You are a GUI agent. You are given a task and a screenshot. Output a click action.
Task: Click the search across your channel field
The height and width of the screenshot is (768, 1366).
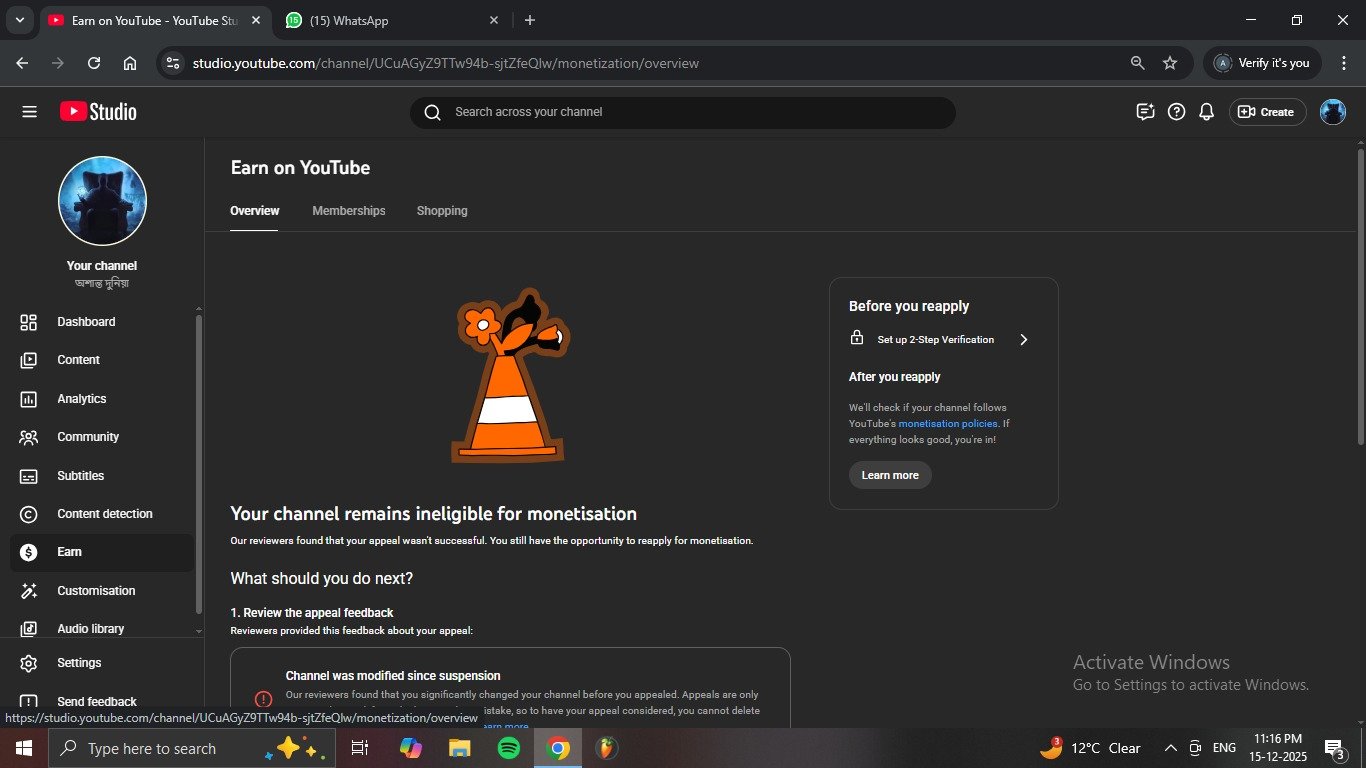click(682, 112)
